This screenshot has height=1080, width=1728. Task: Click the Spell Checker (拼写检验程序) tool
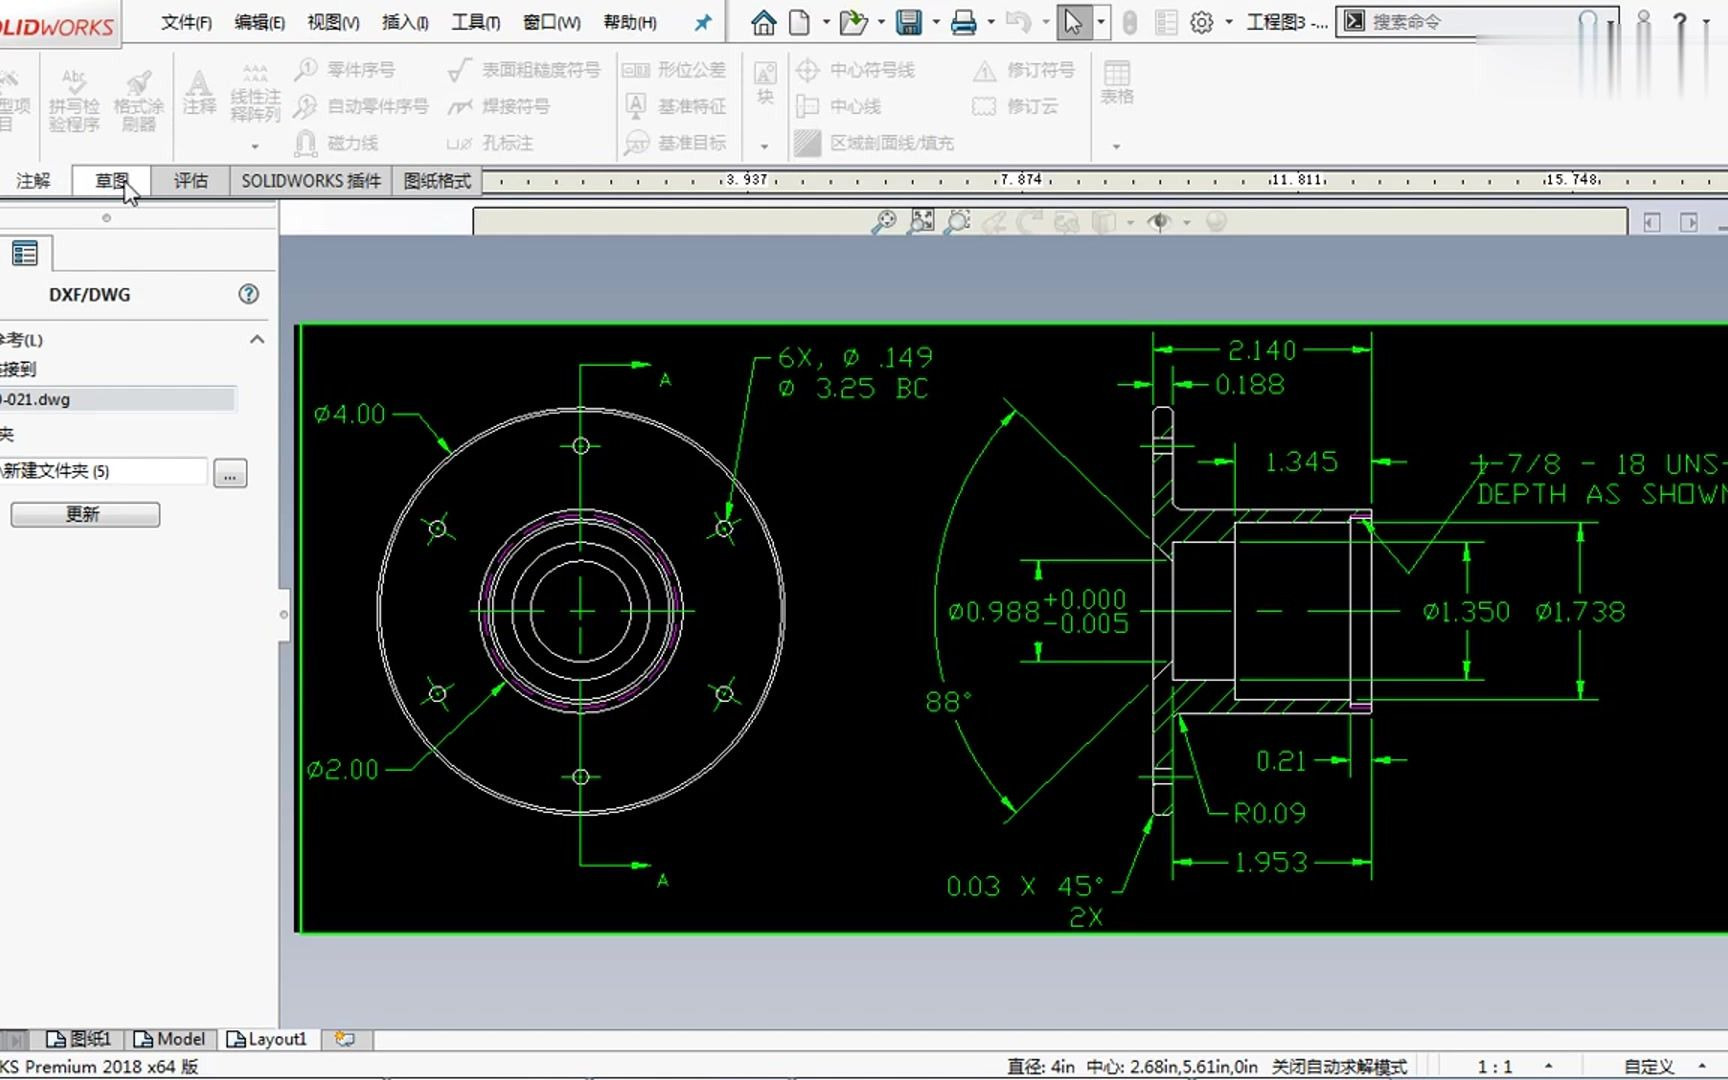click(x=74, y=100)
